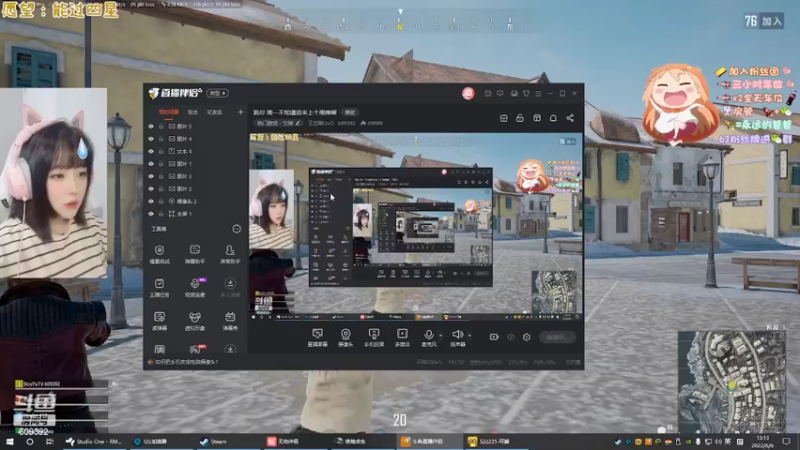Open the 弹幕秀 TV icon tool
Screen dimensions: 800x450
tap(230, 321)
